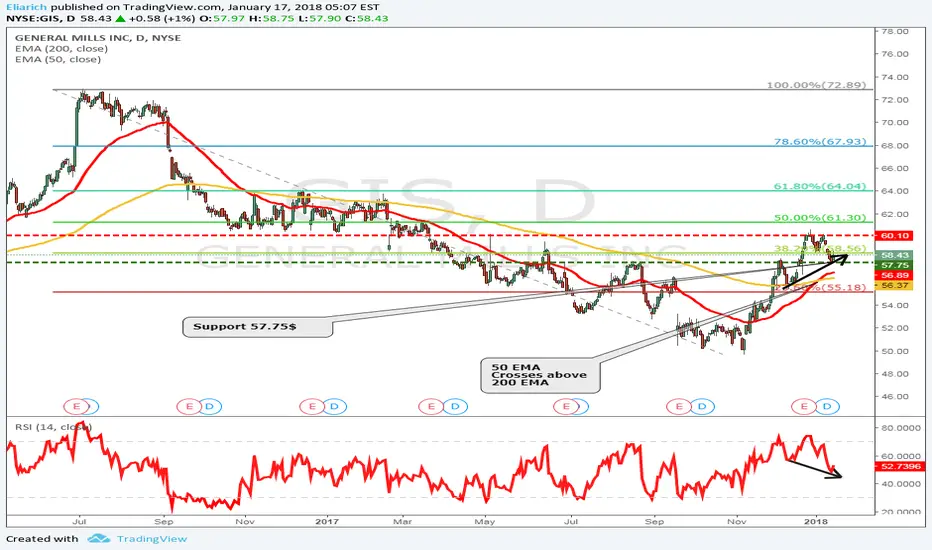Click the dark green 57.75 price tag
The image size is (932, 550).
coord(895,265)
